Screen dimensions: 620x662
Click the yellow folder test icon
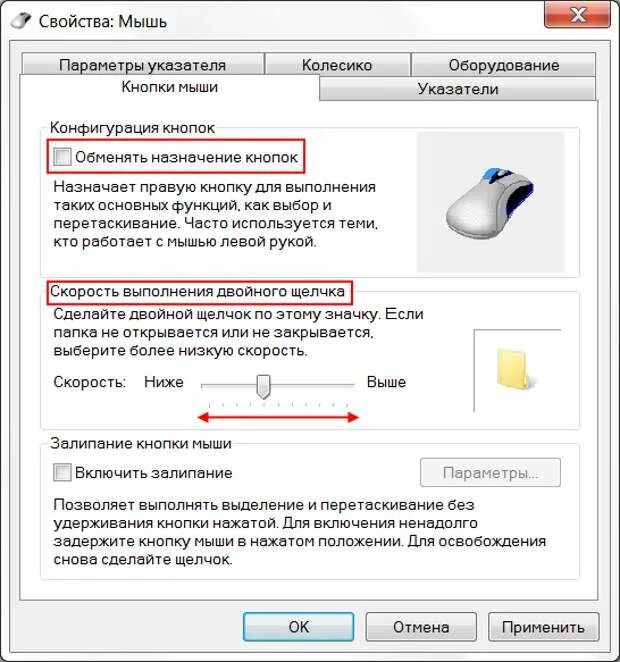pos(514,369)
